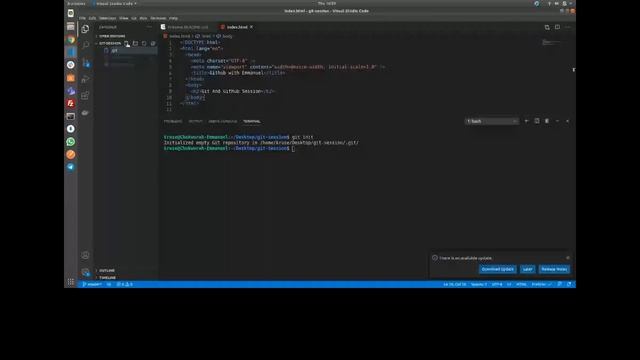Screen dimensions: 640x360
Task: Open the Edit menu
Action: click(x=92, y=18)
